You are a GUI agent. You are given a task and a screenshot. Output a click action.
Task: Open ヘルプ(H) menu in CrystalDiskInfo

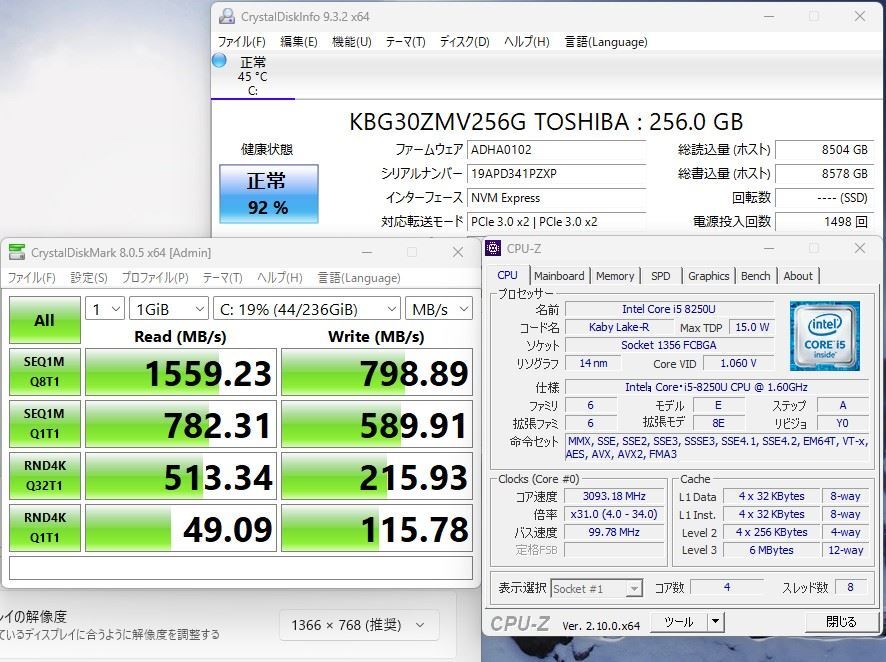(x=526, y=42)
